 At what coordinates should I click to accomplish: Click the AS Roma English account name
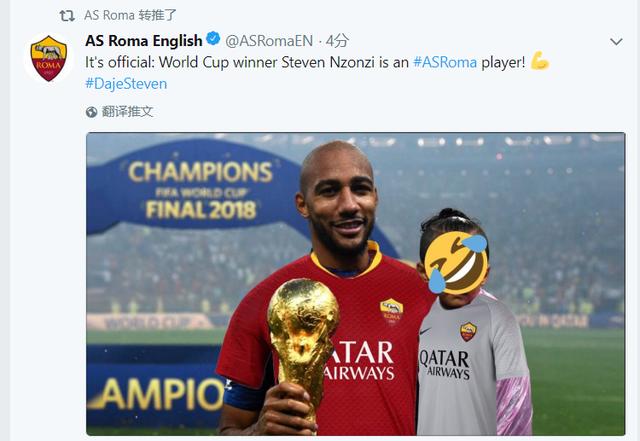pyautogui.click(x=144, y=40)
